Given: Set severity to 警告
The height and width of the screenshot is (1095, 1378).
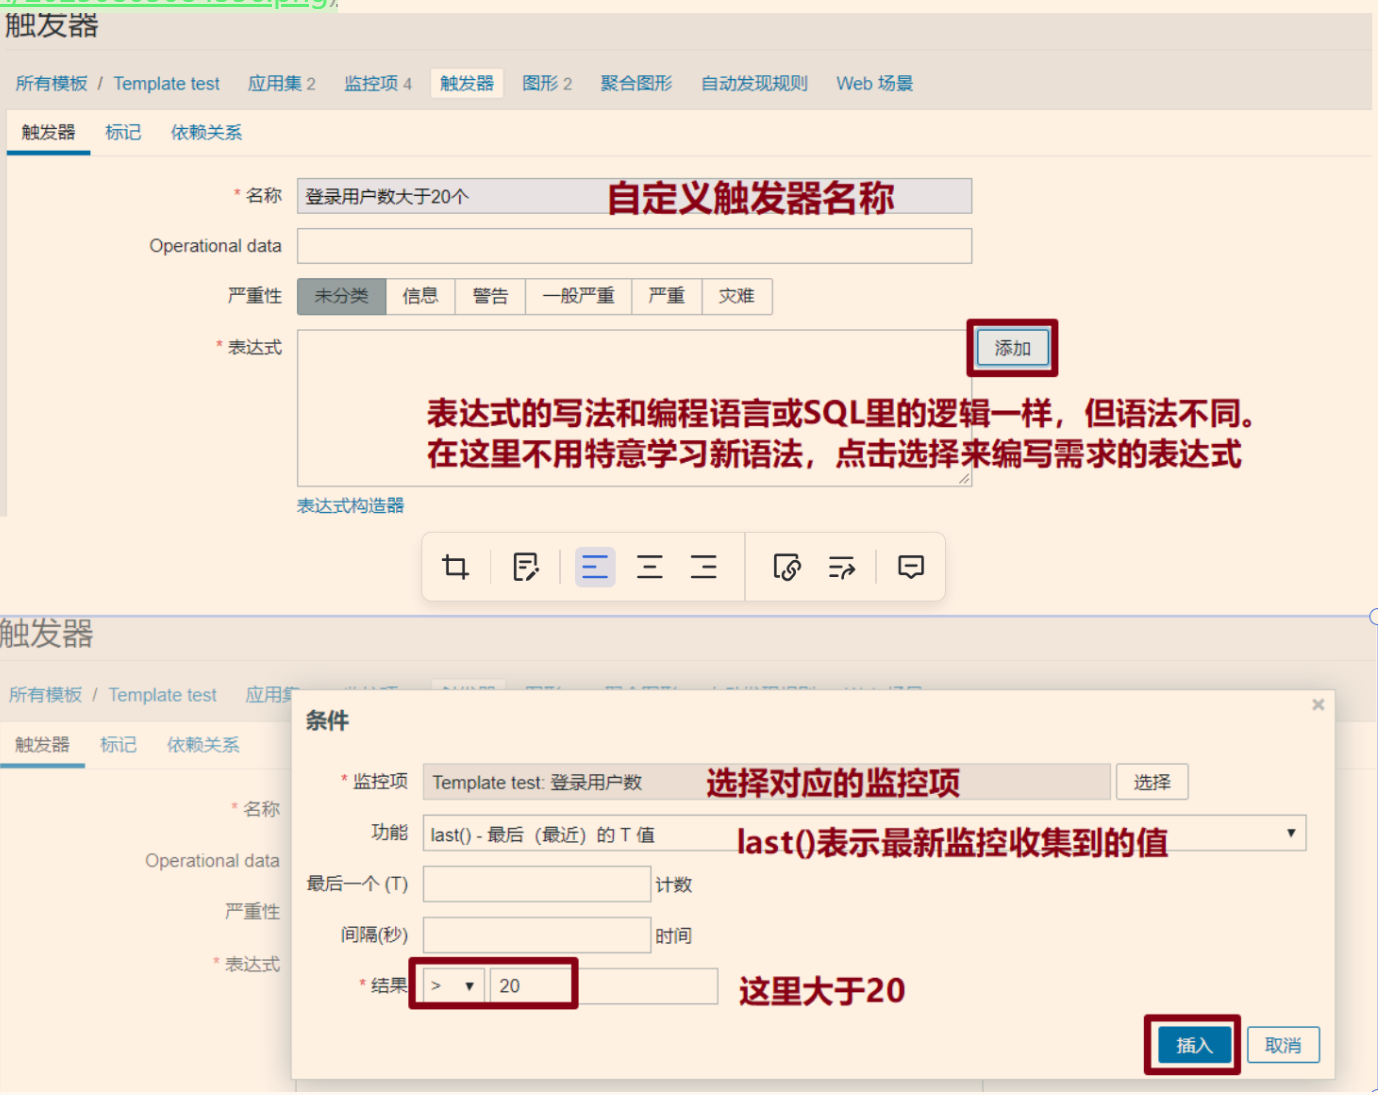Looking at the screenshot, I should pyautogui.click(x=491, y=296).
